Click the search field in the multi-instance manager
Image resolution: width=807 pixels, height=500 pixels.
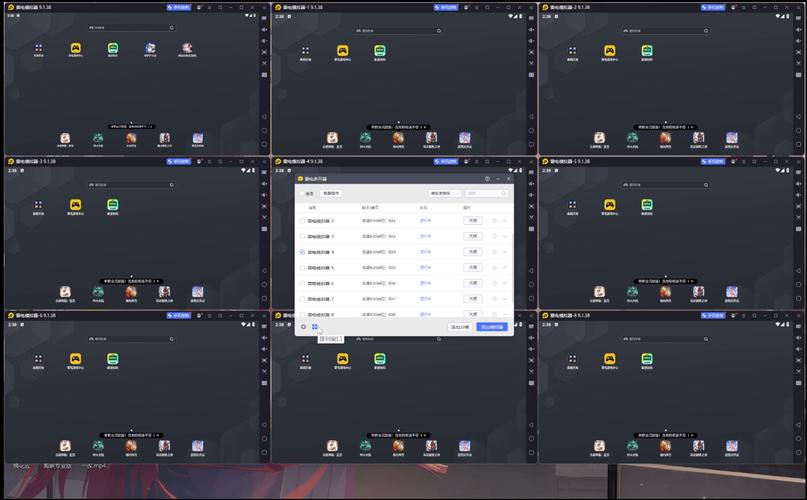pyautogui.click(x=490, y=193)
